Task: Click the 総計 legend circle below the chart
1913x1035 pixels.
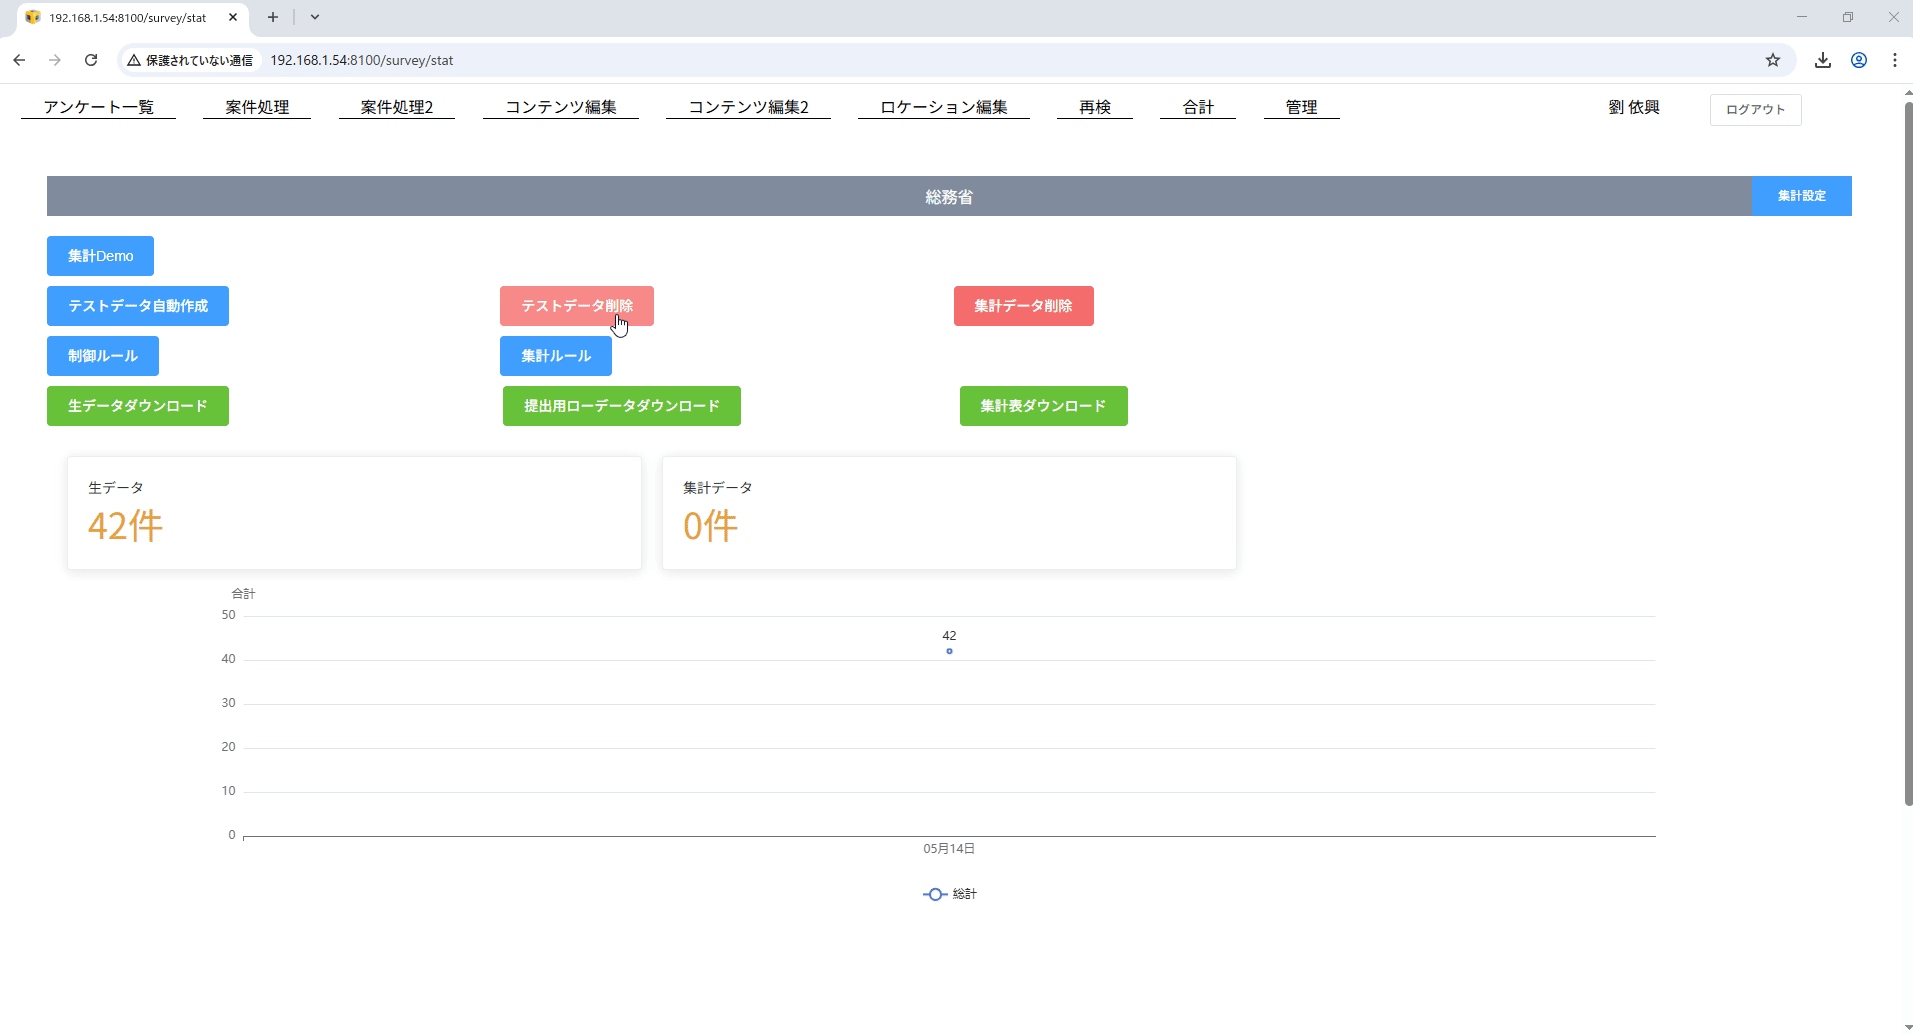Action: point(934,894)
